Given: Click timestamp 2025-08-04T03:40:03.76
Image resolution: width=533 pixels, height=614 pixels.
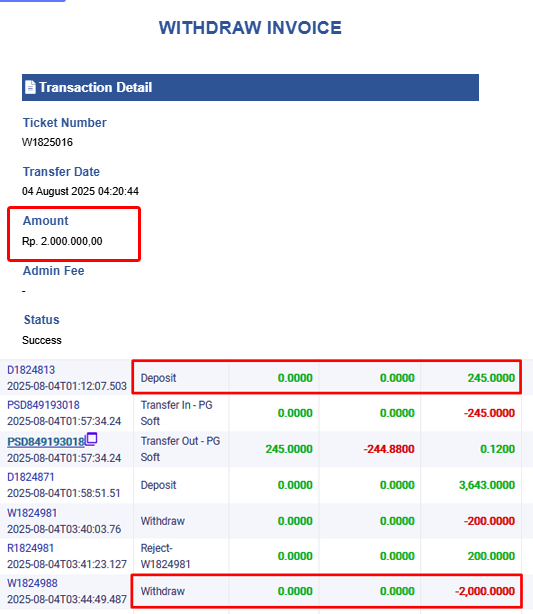Looking at the screenshot, I should (64, 529).
